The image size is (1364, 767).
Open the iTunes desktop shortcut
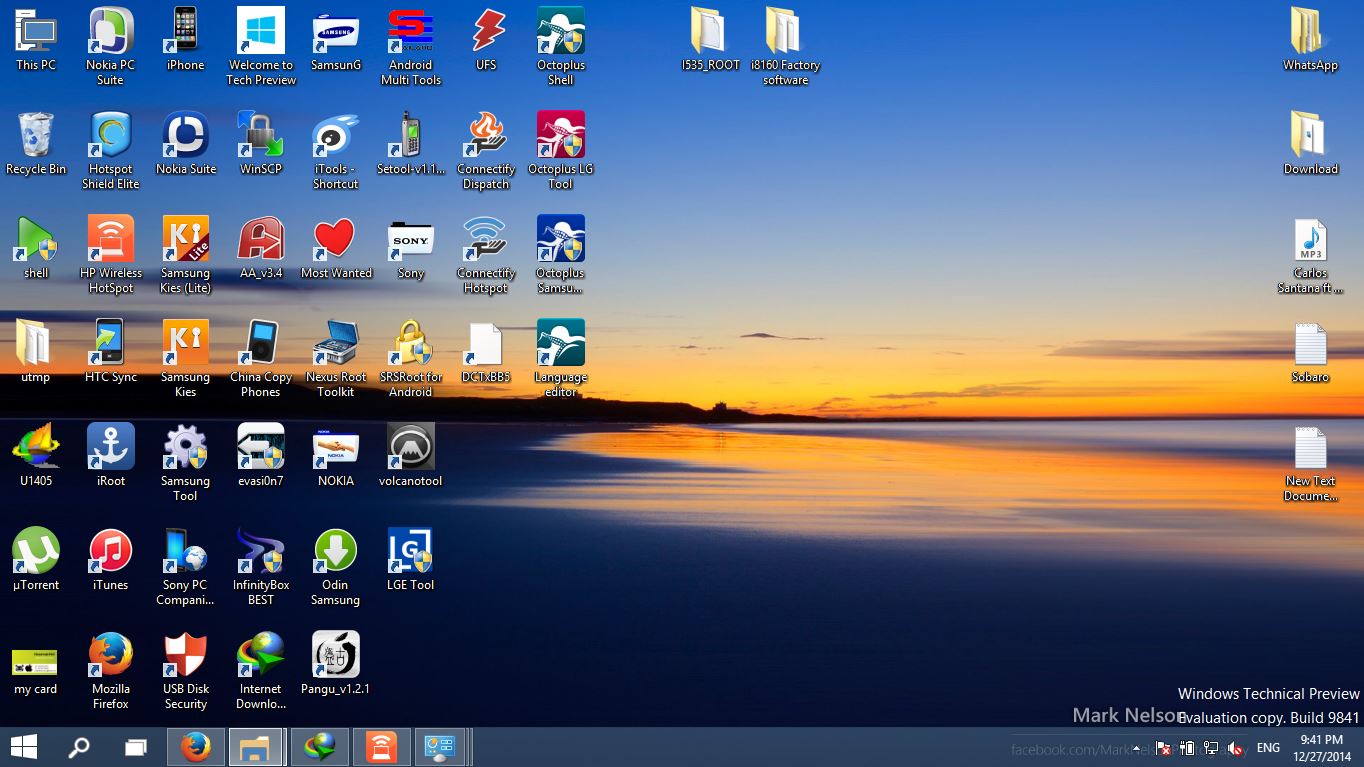110,560
